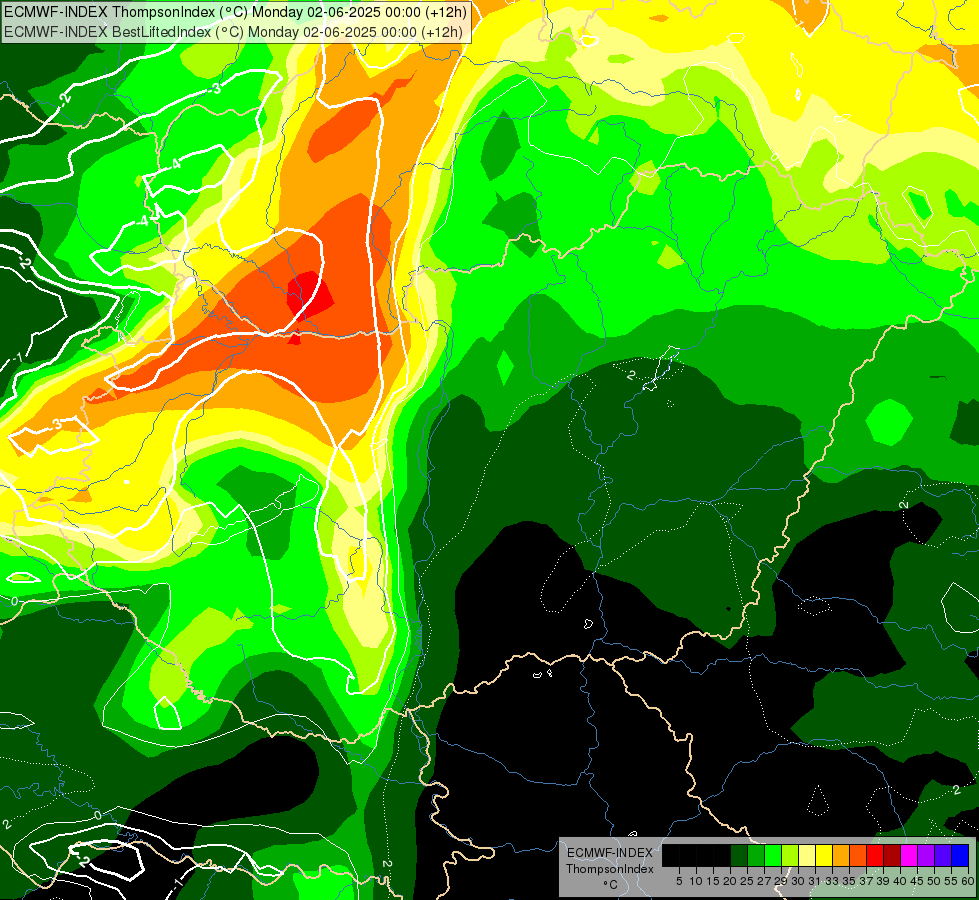This screenshot has height=900, width=979.
Task: Click legend scale value 60
Action: point(968,881)
